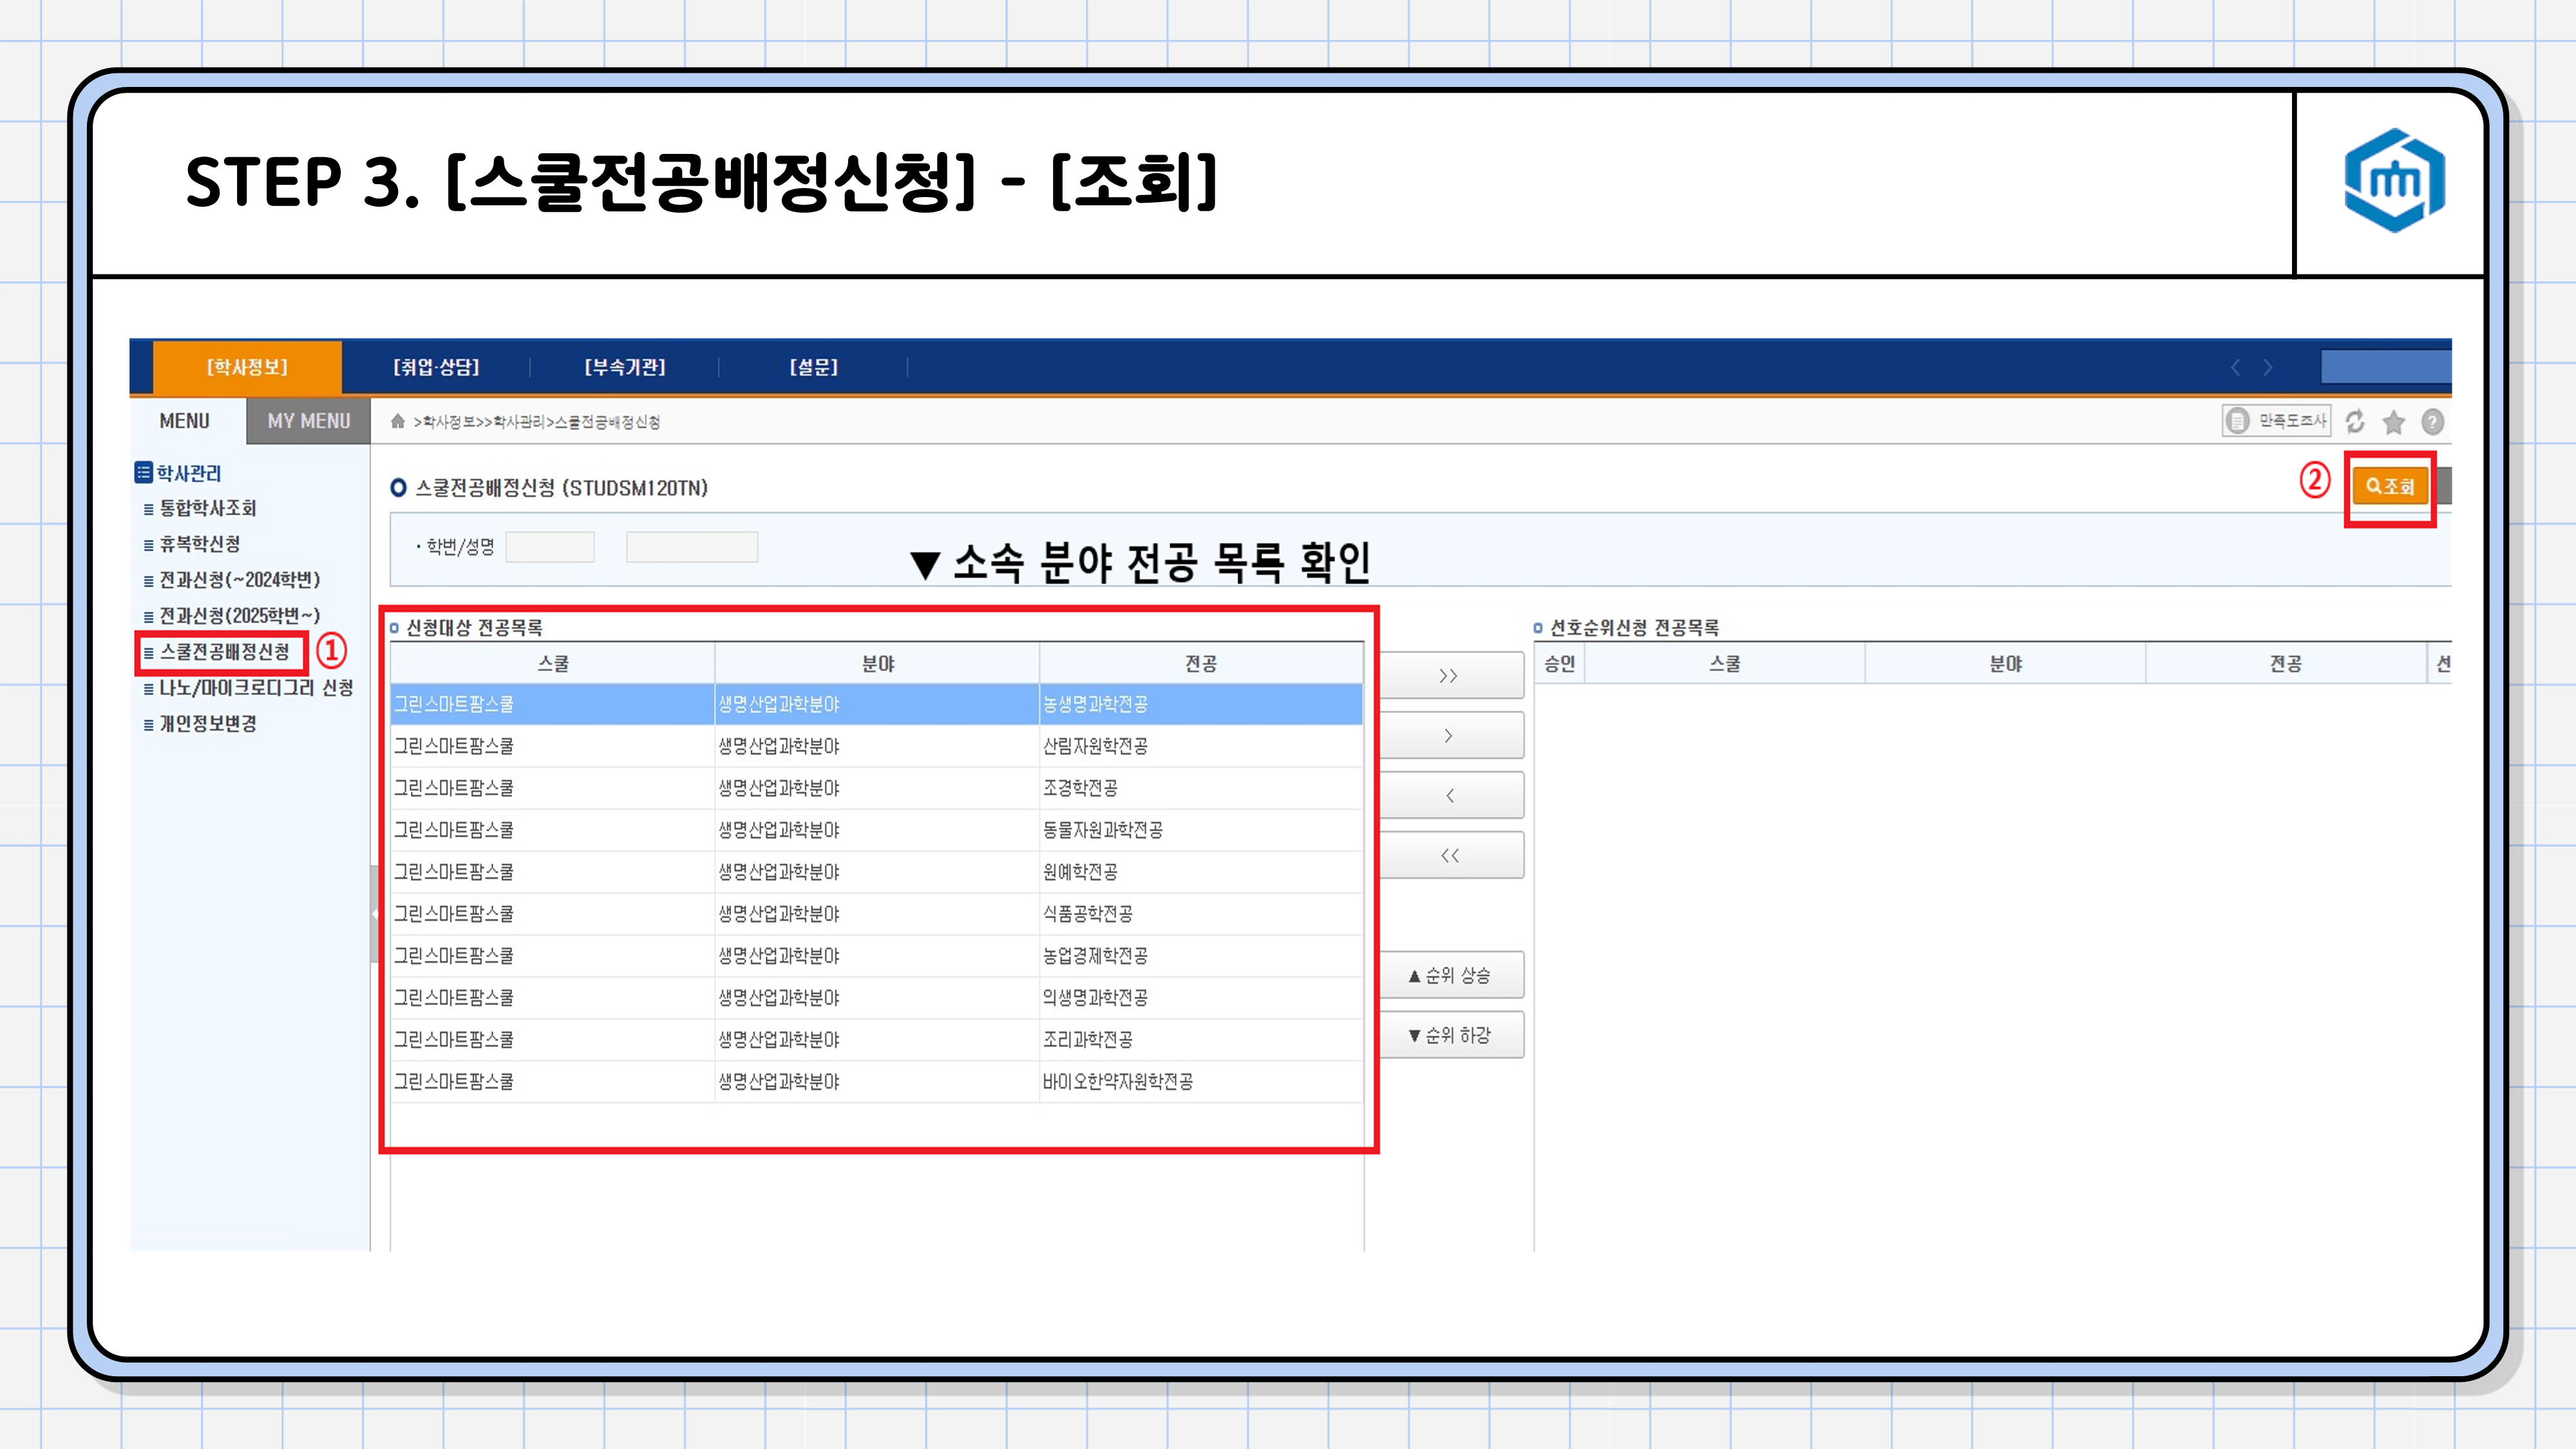Click the header right arrow icon
The width and height of the screenshot is (2576, 1449).
click(2267, 367)
